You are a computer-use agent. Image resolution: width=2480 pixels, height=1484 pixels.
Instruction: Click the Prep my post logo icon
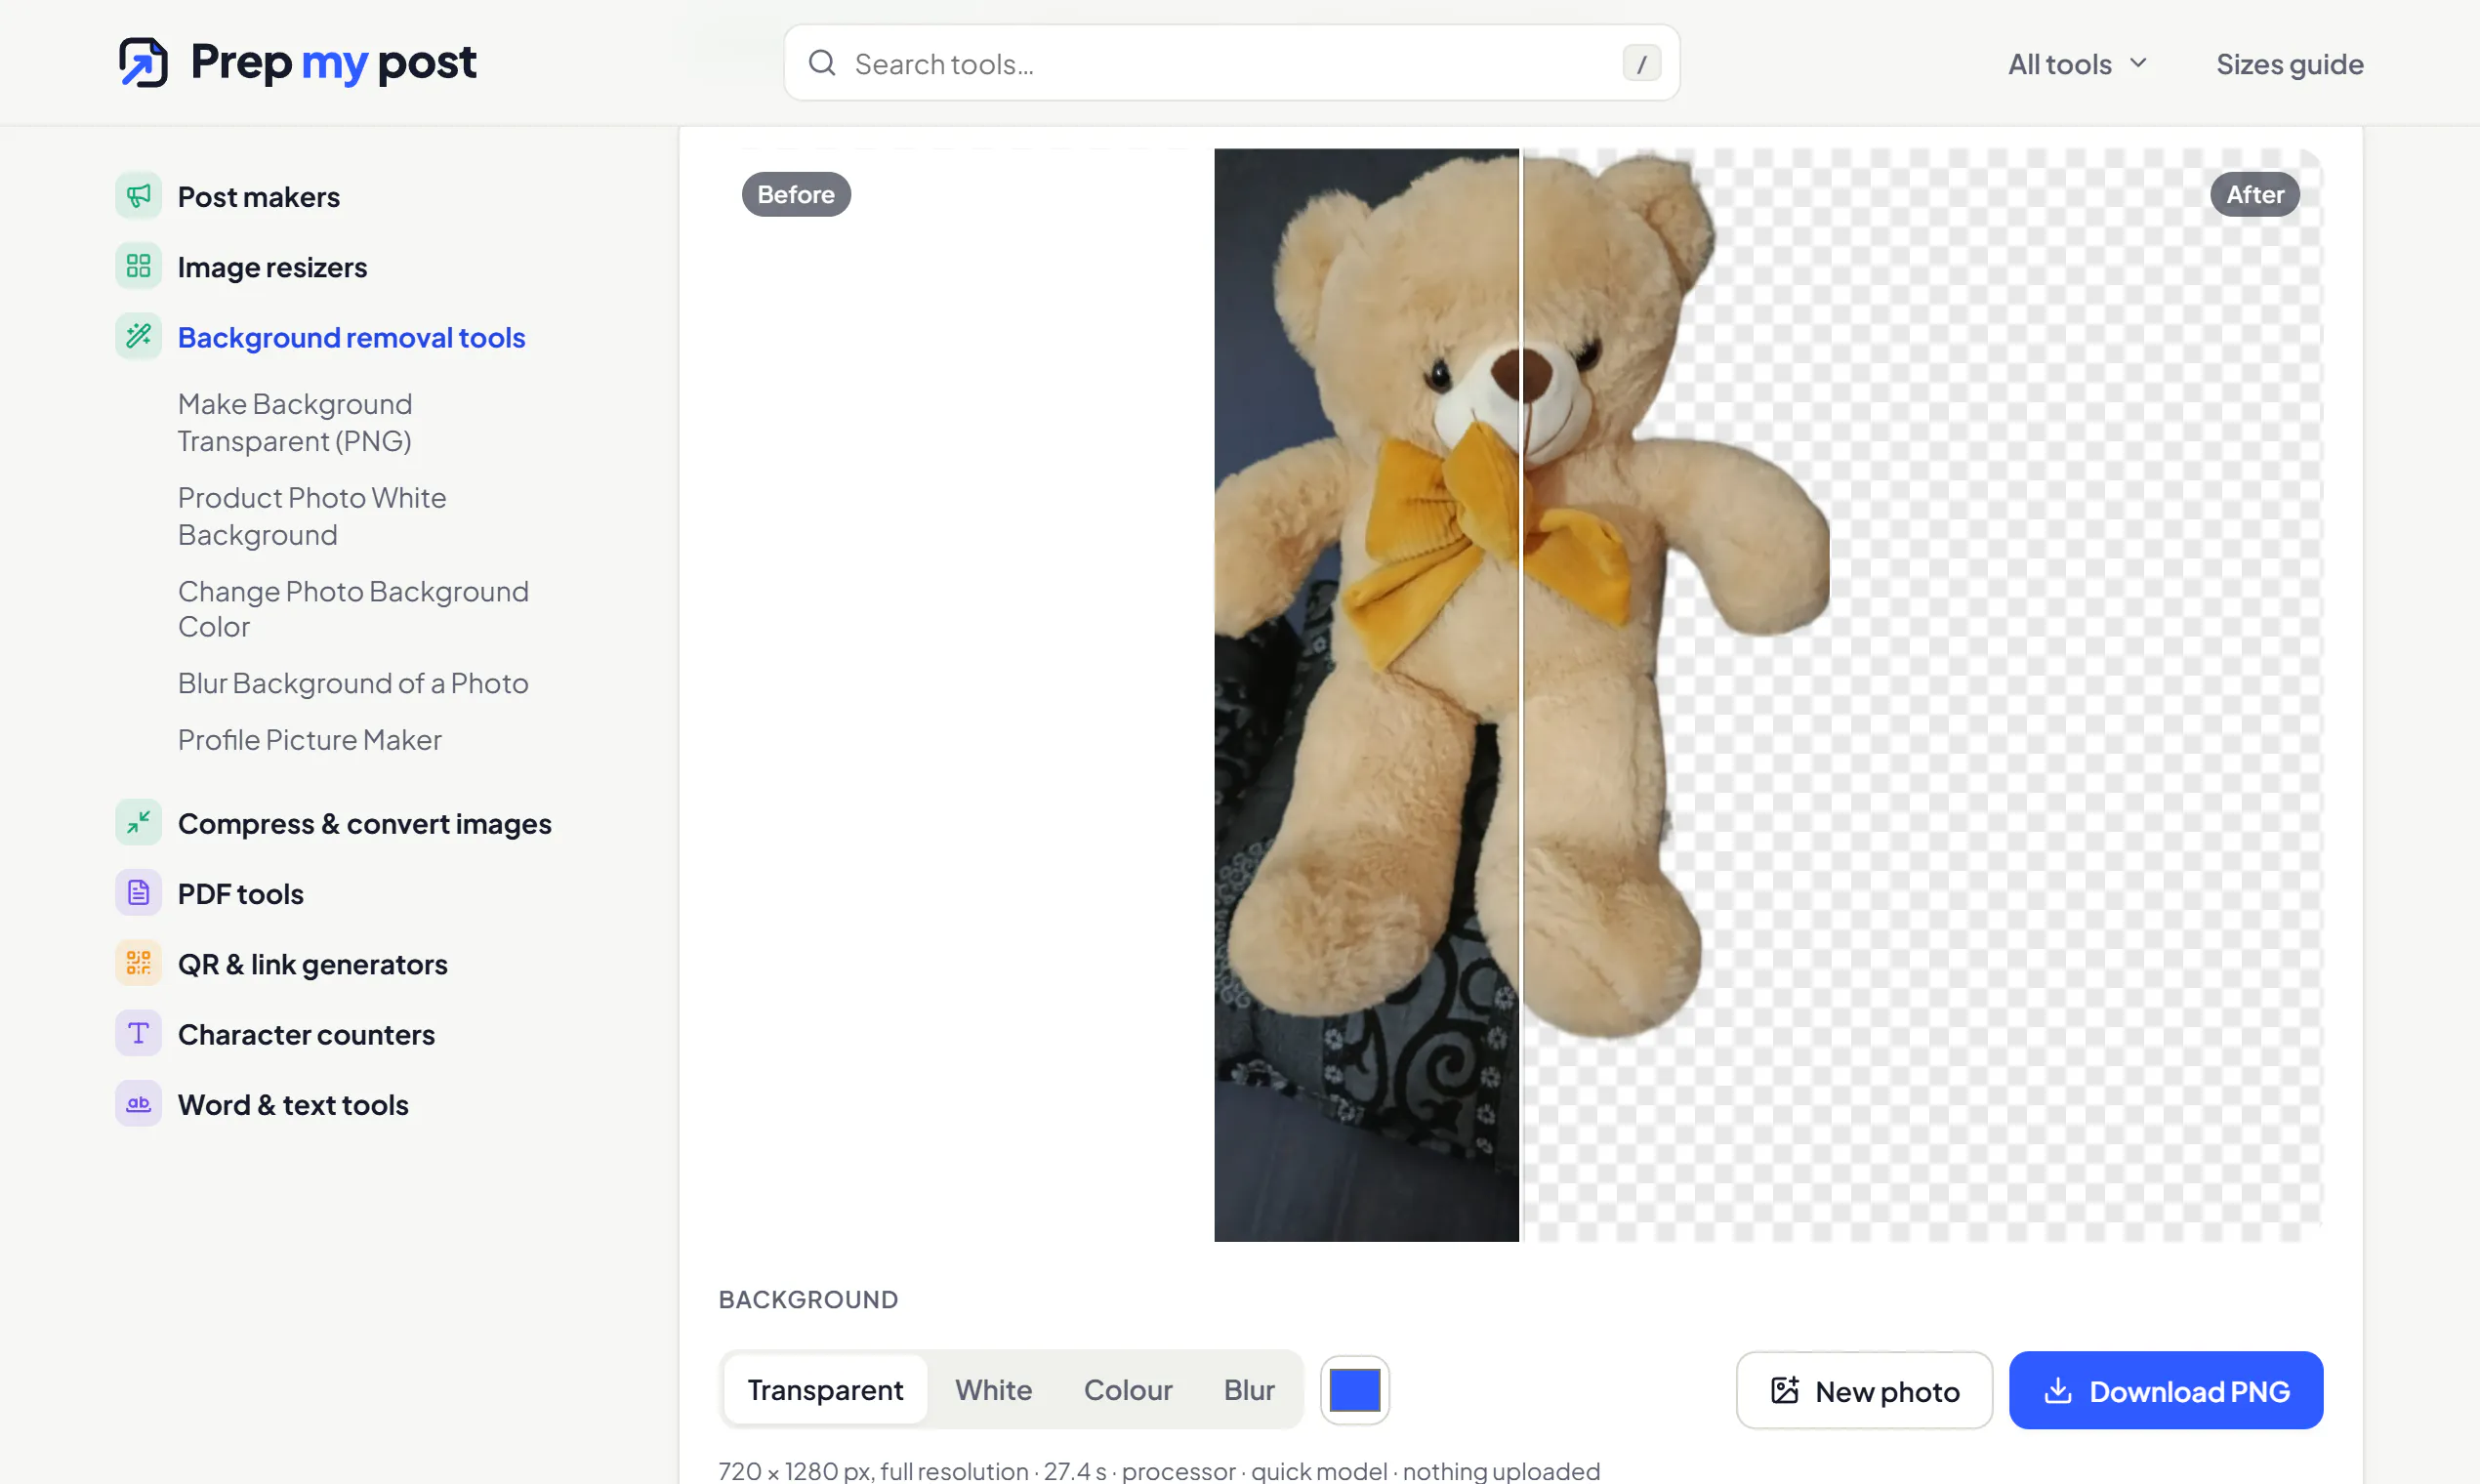(143, 62)
